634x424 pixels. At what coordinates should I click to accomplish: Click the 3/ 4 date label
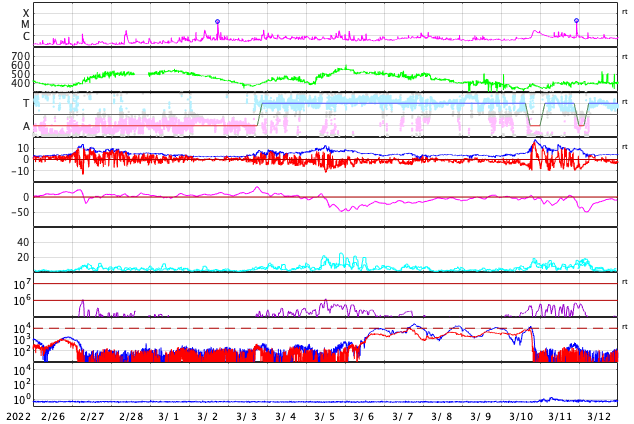tap(286, 416)
